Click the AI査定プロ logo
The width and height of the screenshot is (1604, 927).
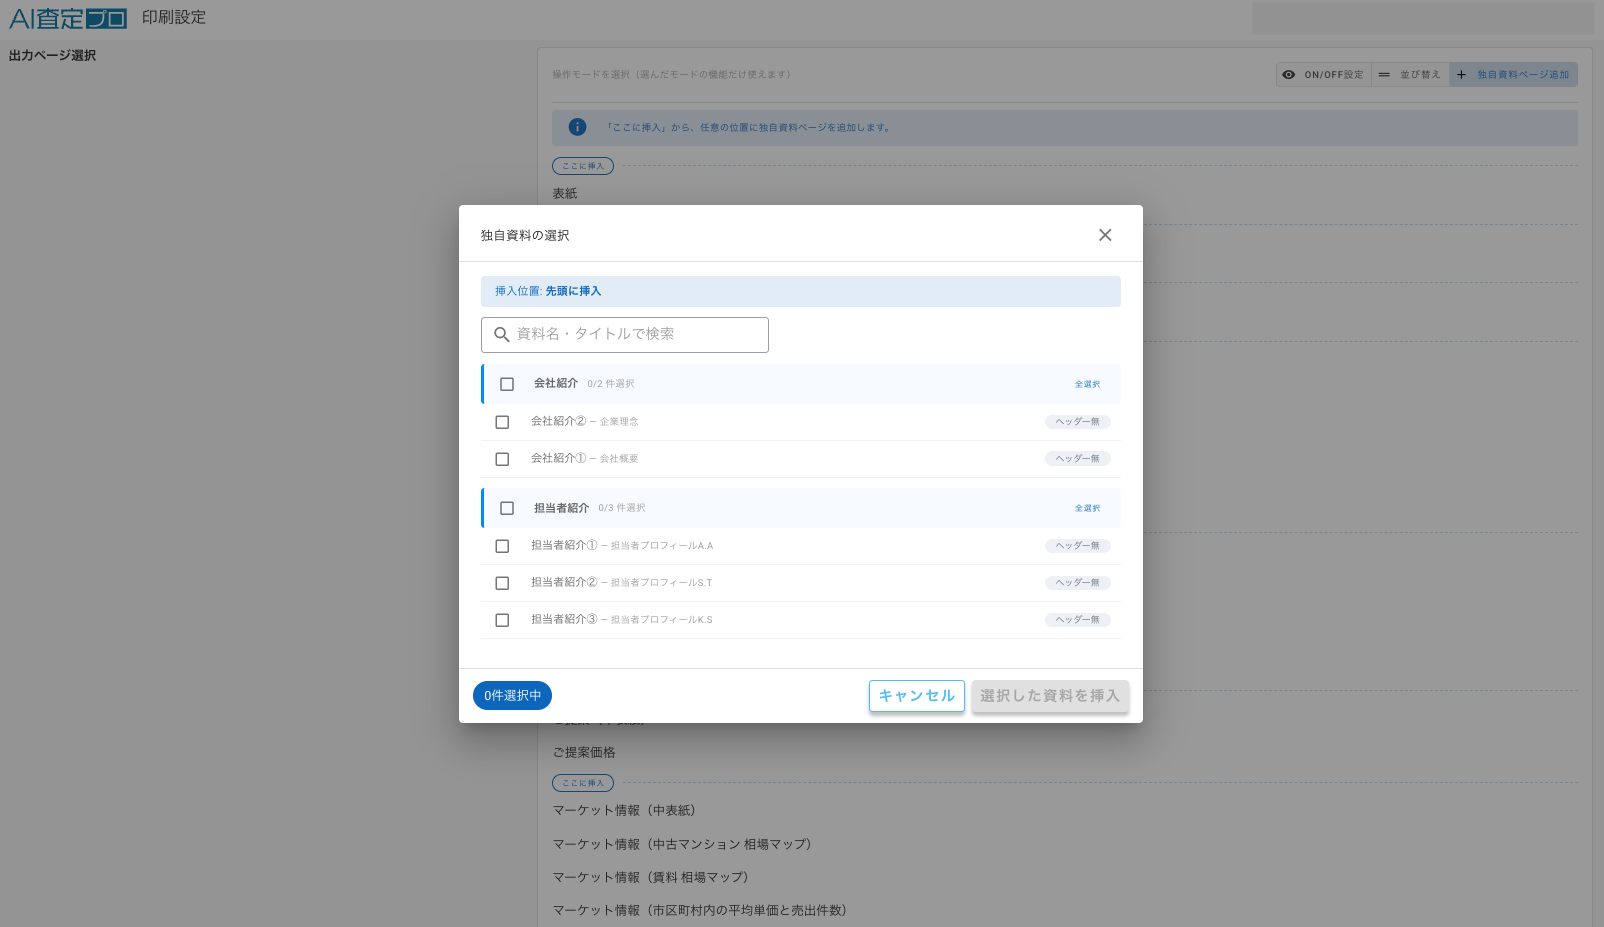68,18
